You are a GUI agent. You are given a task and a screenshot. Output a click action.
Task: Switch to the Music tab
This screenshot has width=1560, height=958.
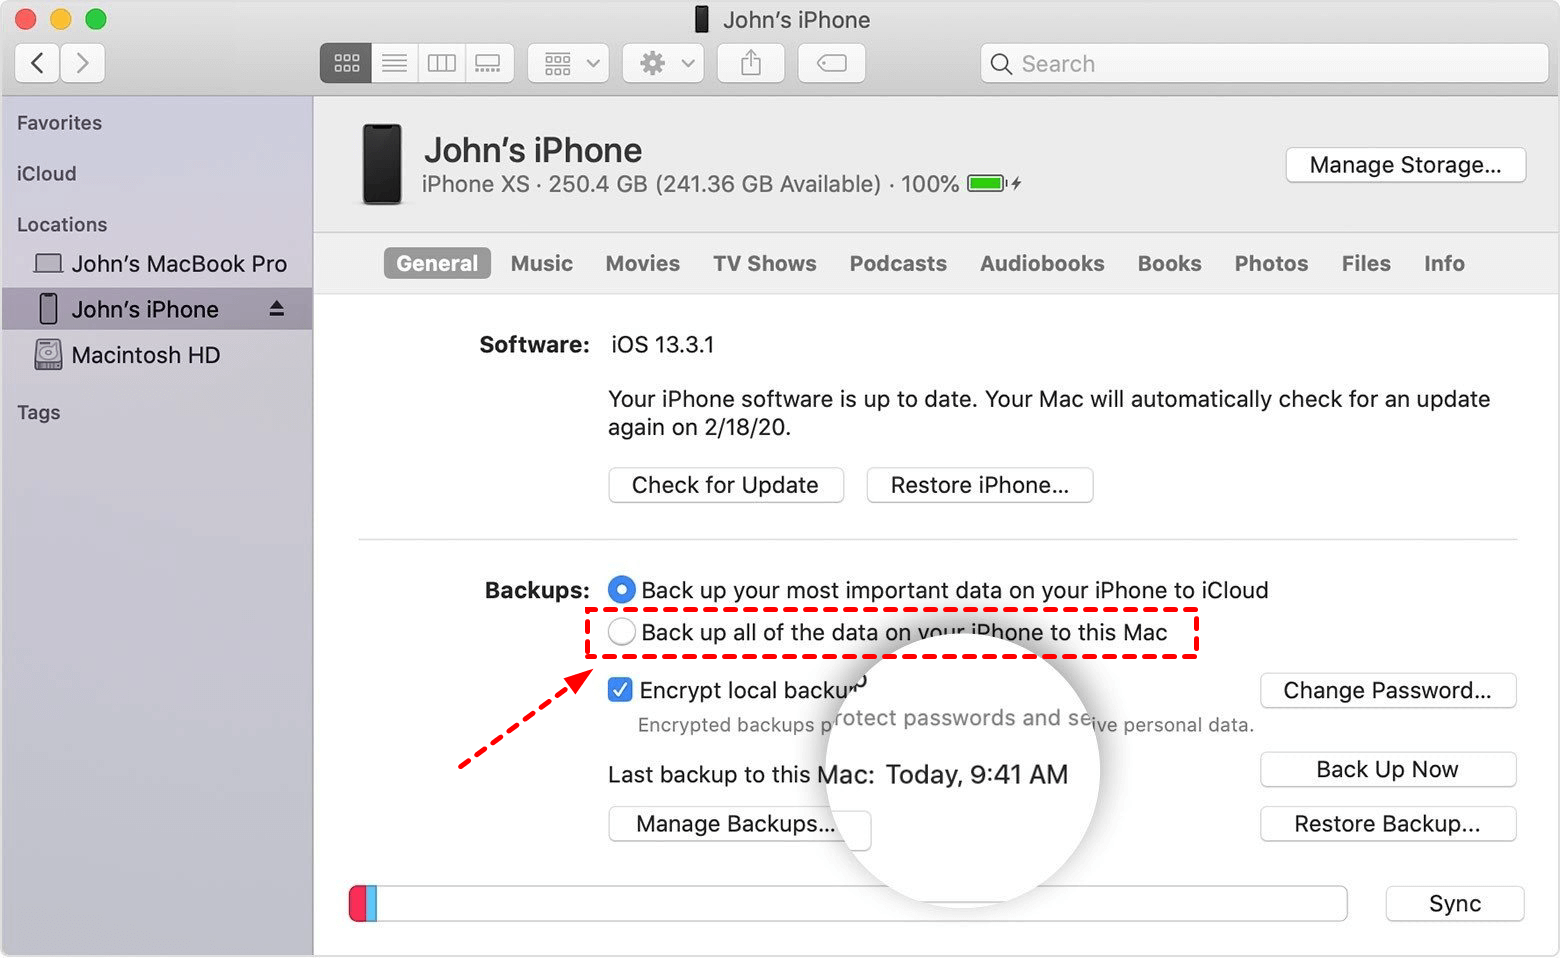[x=542, y=263]
